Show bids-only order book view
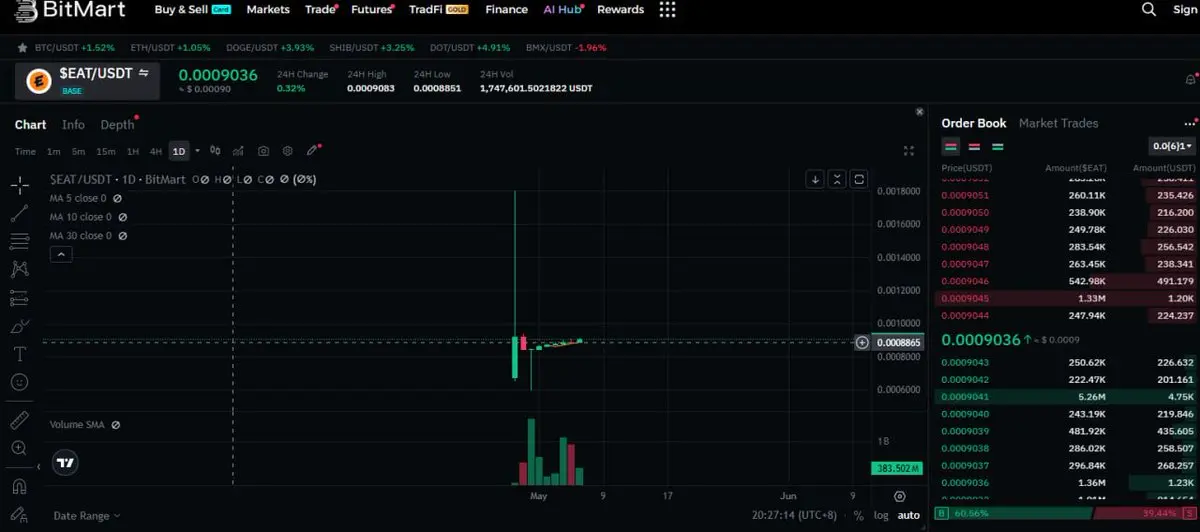The height and width of the screenshot is (532, 1200). 997,146
